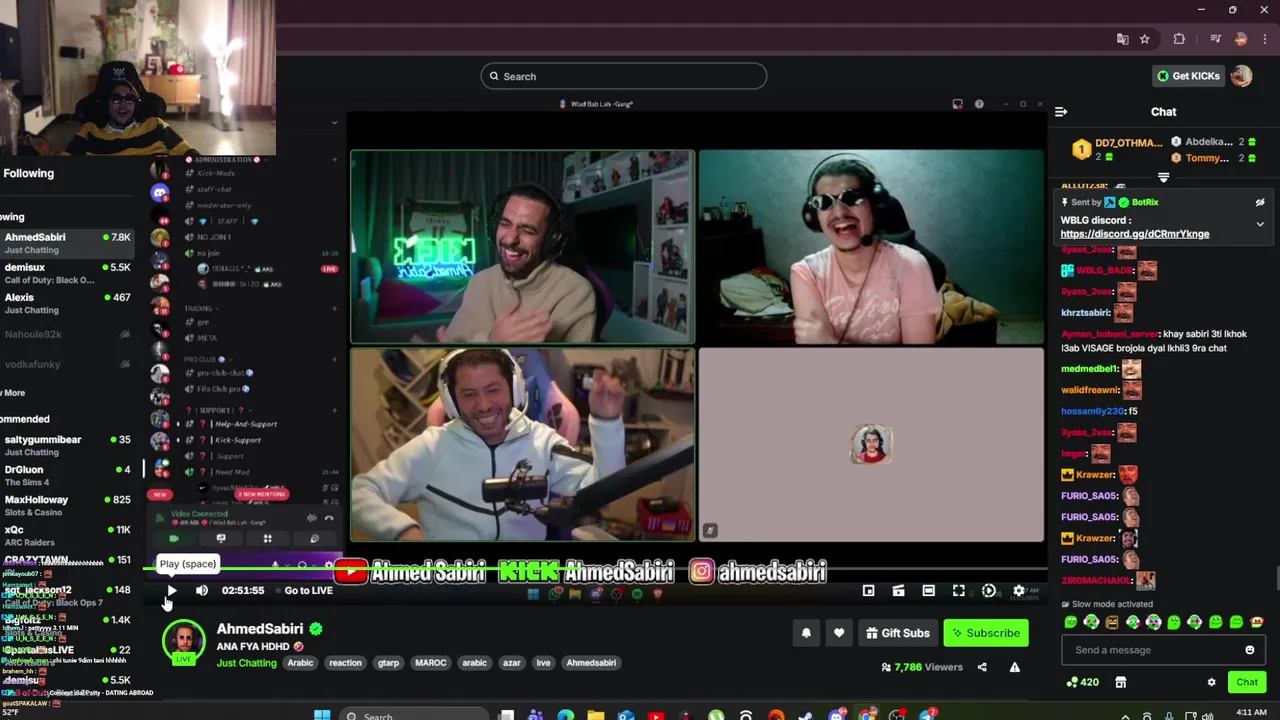This screenshot has height=720, width=1280.
Task: Click the Windows taskbar Search box
Action: 412,715
